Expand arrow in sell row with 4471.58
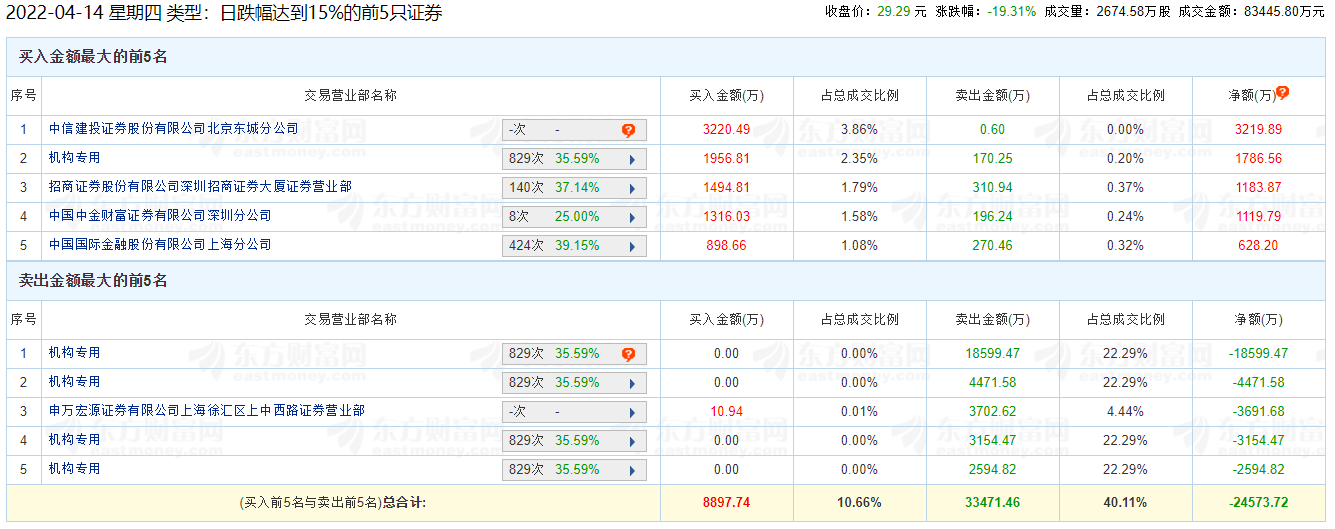Viewport: 1335px width, 529px height. tap(632, 383)
